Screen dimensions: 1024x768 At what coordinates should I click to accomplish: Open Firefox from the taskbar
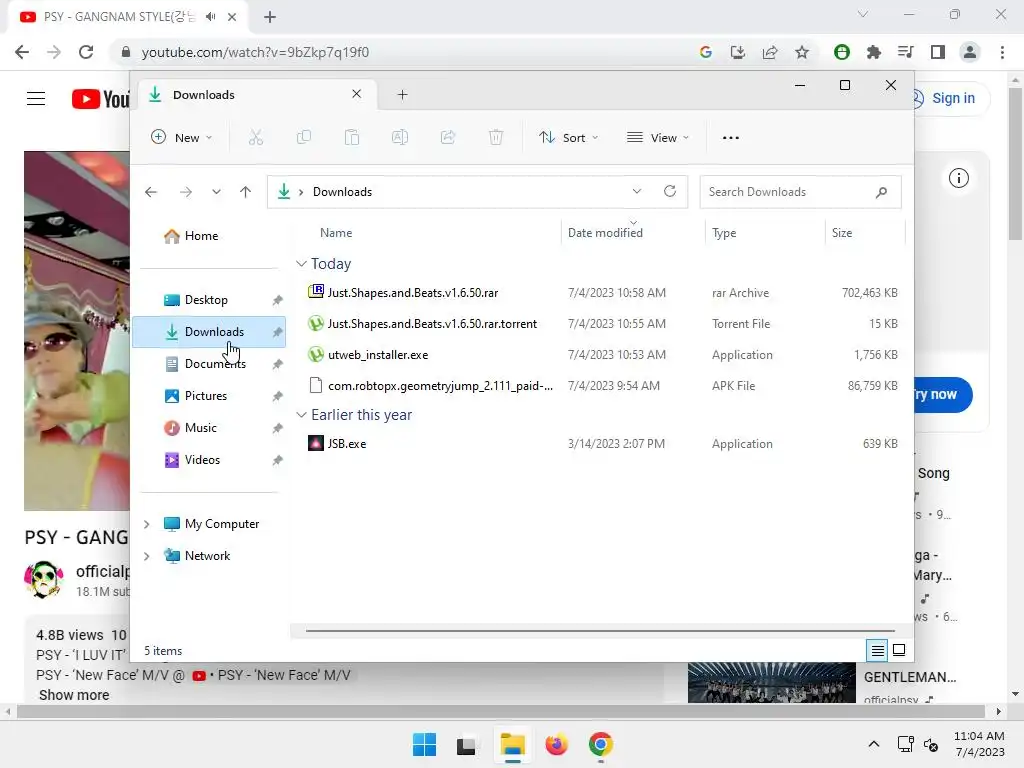point(556,744)
